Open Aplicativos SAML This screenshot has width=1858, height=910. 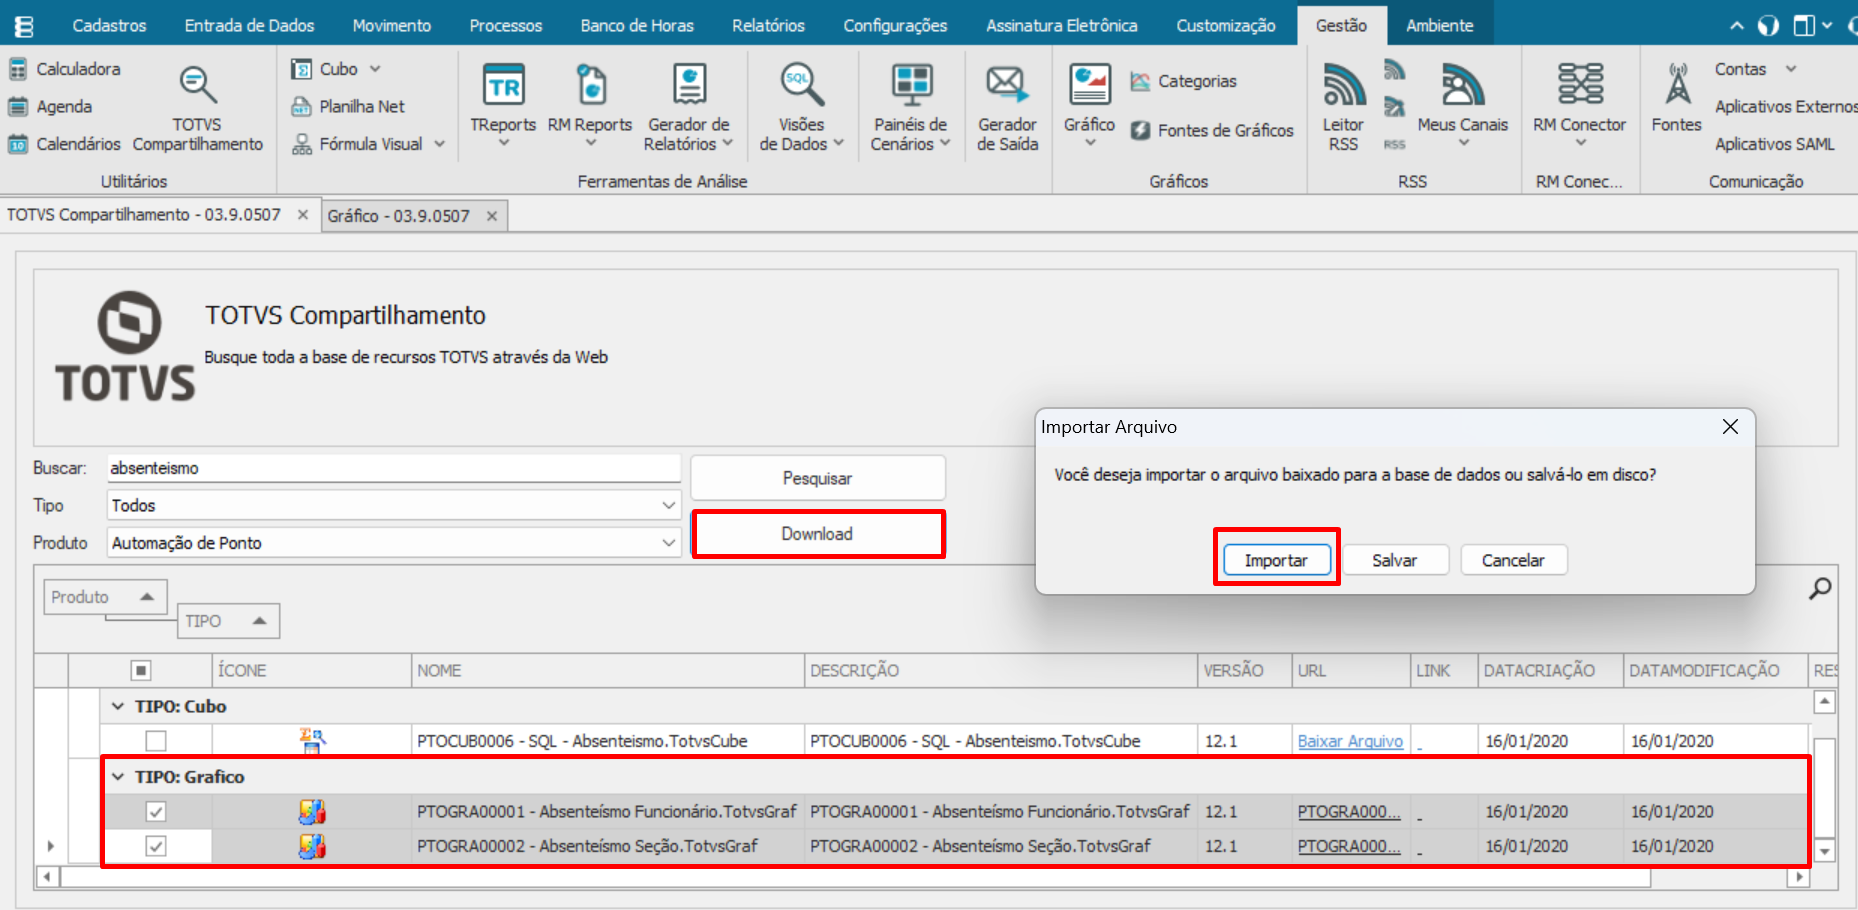pyautogui.click(x=1775, y=144)
